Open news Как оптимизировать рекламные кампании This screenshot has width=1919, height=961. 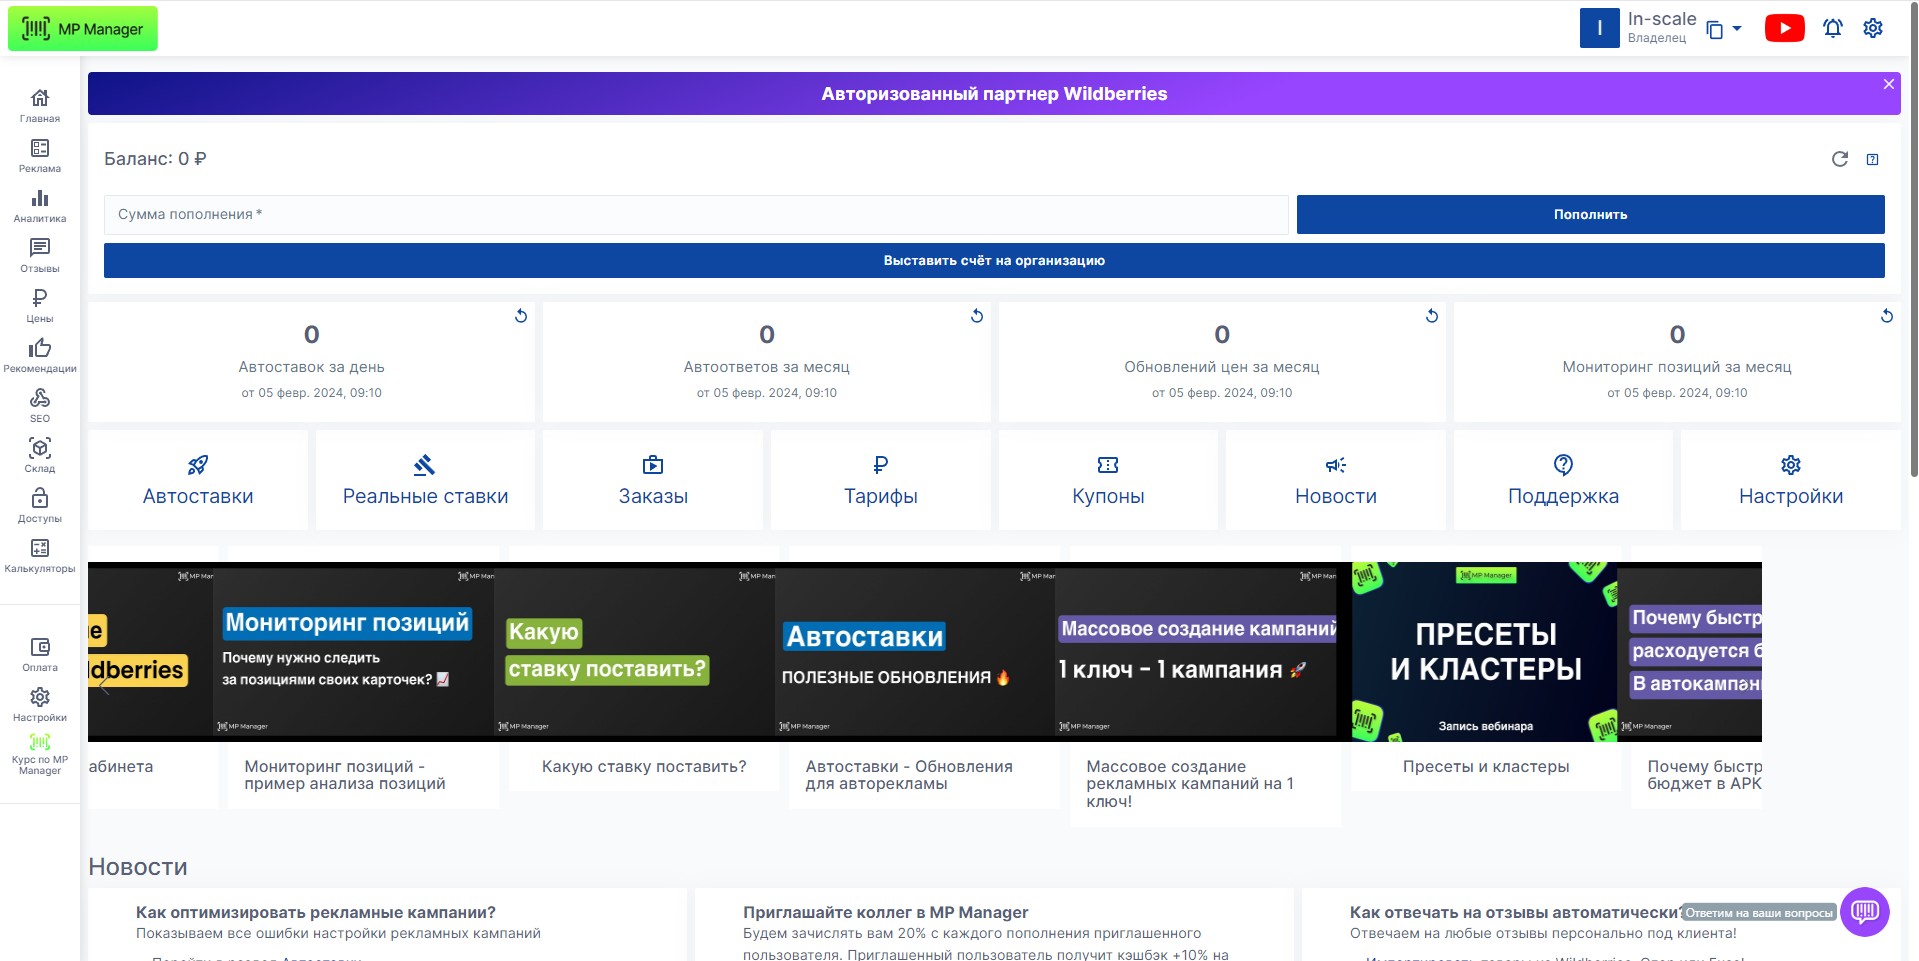pos(316,913)
